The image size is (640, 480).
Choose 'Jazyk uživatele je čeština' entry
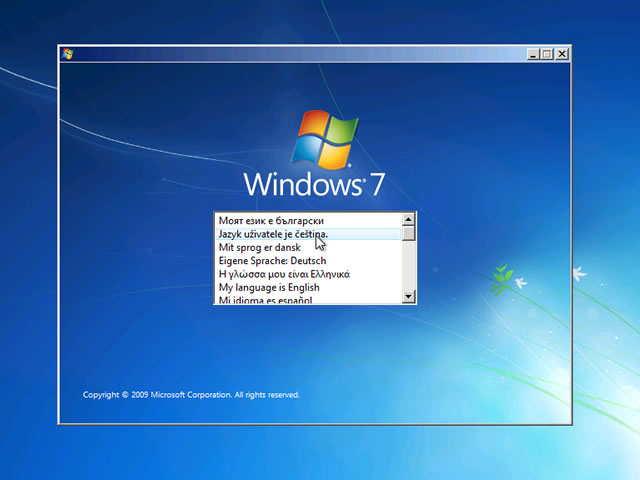(308, 234)
